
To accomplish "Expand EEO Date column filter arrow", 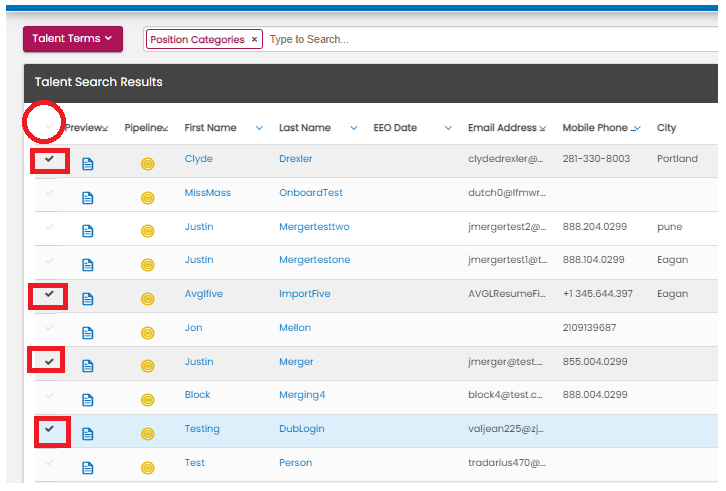I will [x=448, y=128].
